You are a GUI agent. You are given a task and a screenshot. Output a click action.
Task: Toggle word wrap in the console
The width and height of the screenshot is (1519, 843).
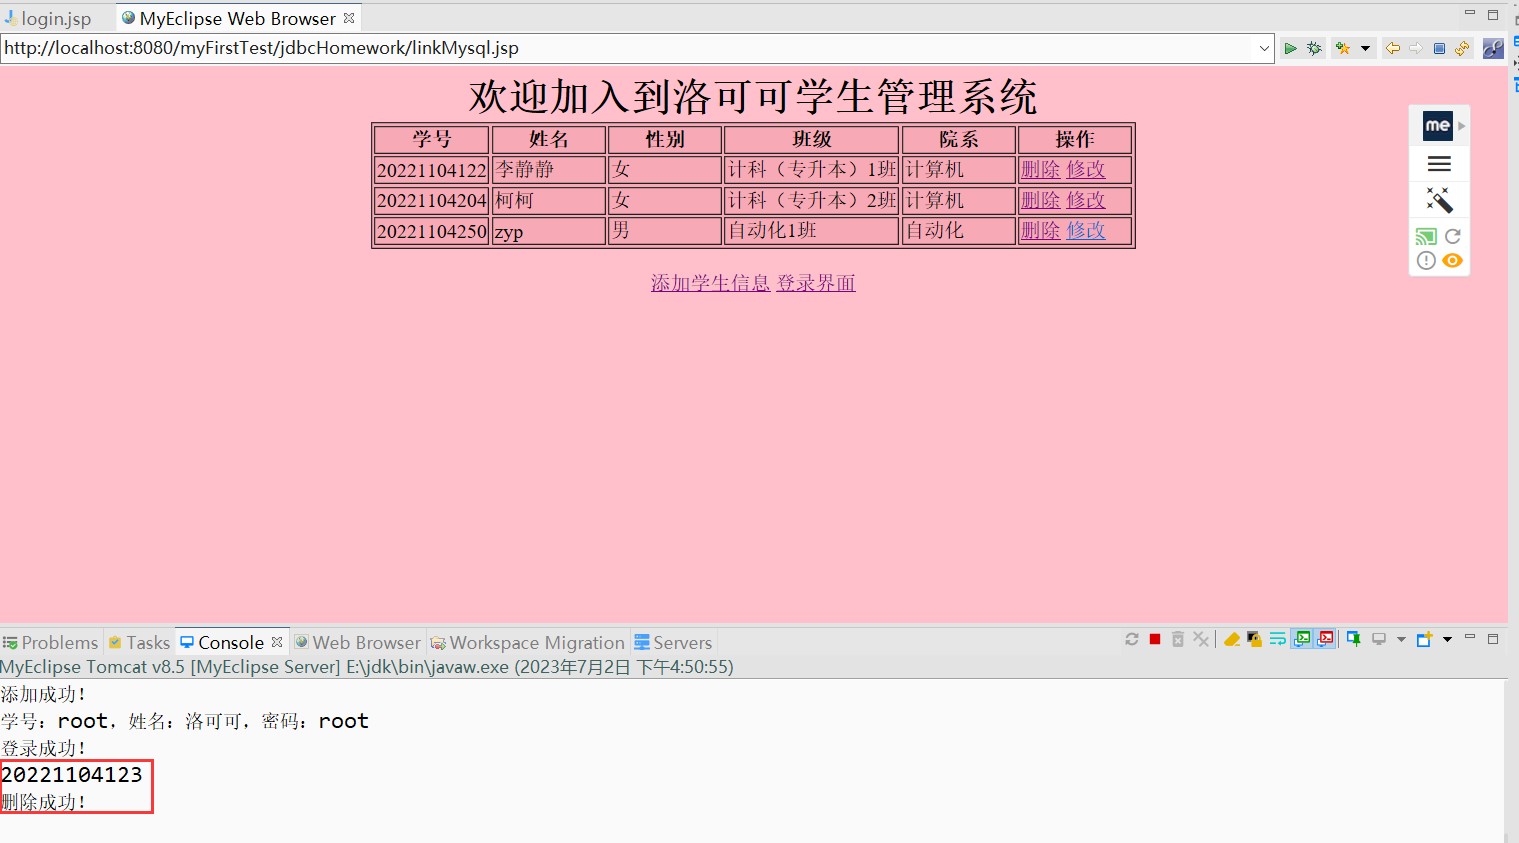click(1278, 639)
